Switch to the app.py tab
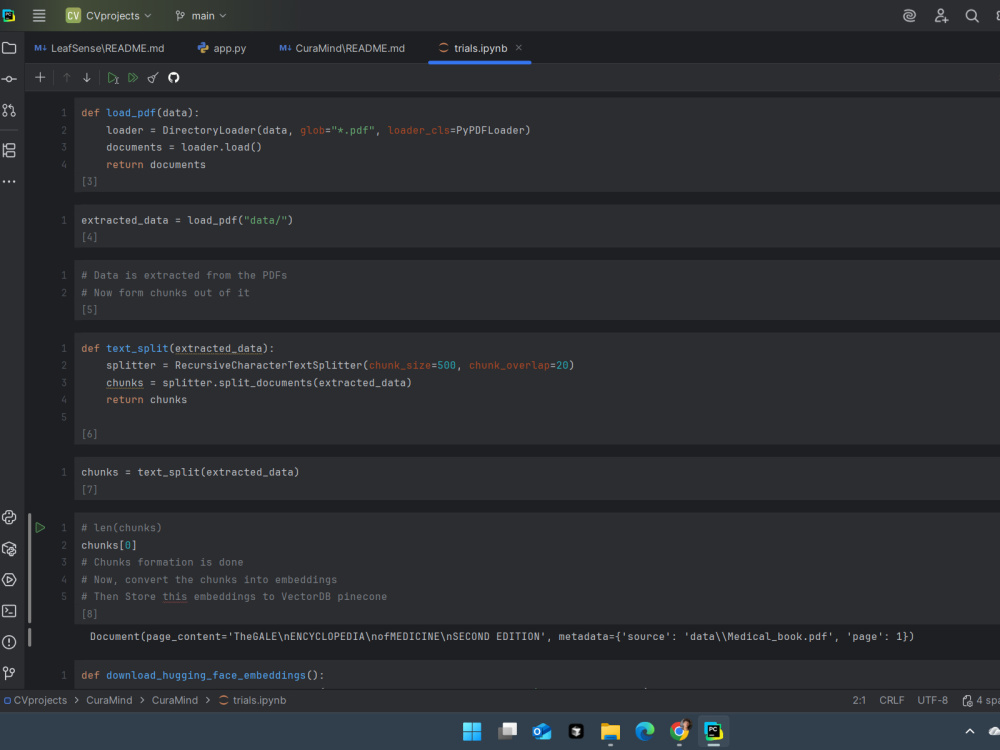1000x750 pixels. pos(222,48)
